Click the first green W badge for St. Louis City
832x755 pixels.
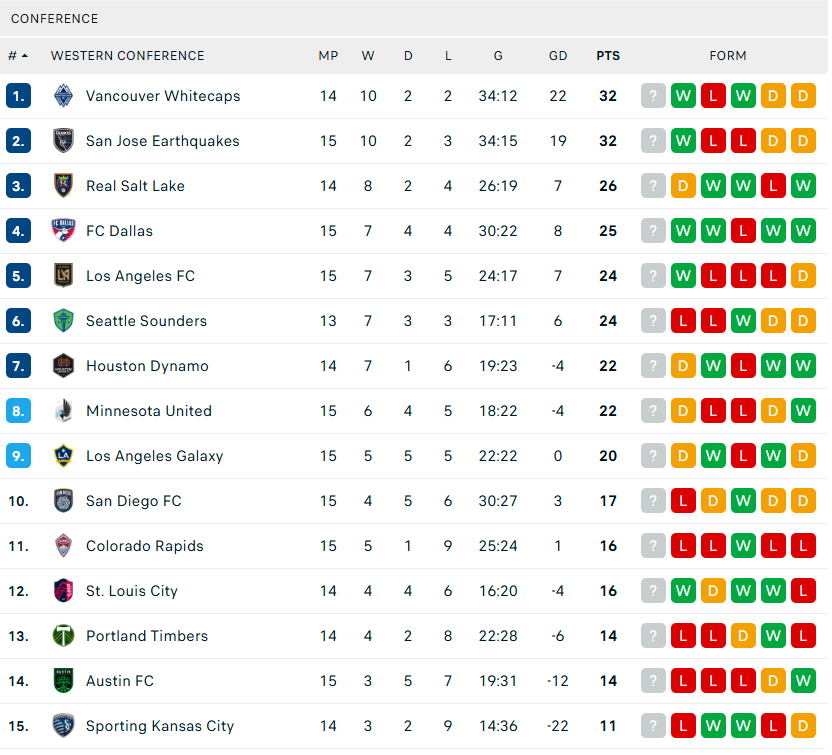click(x=683, y=591)
